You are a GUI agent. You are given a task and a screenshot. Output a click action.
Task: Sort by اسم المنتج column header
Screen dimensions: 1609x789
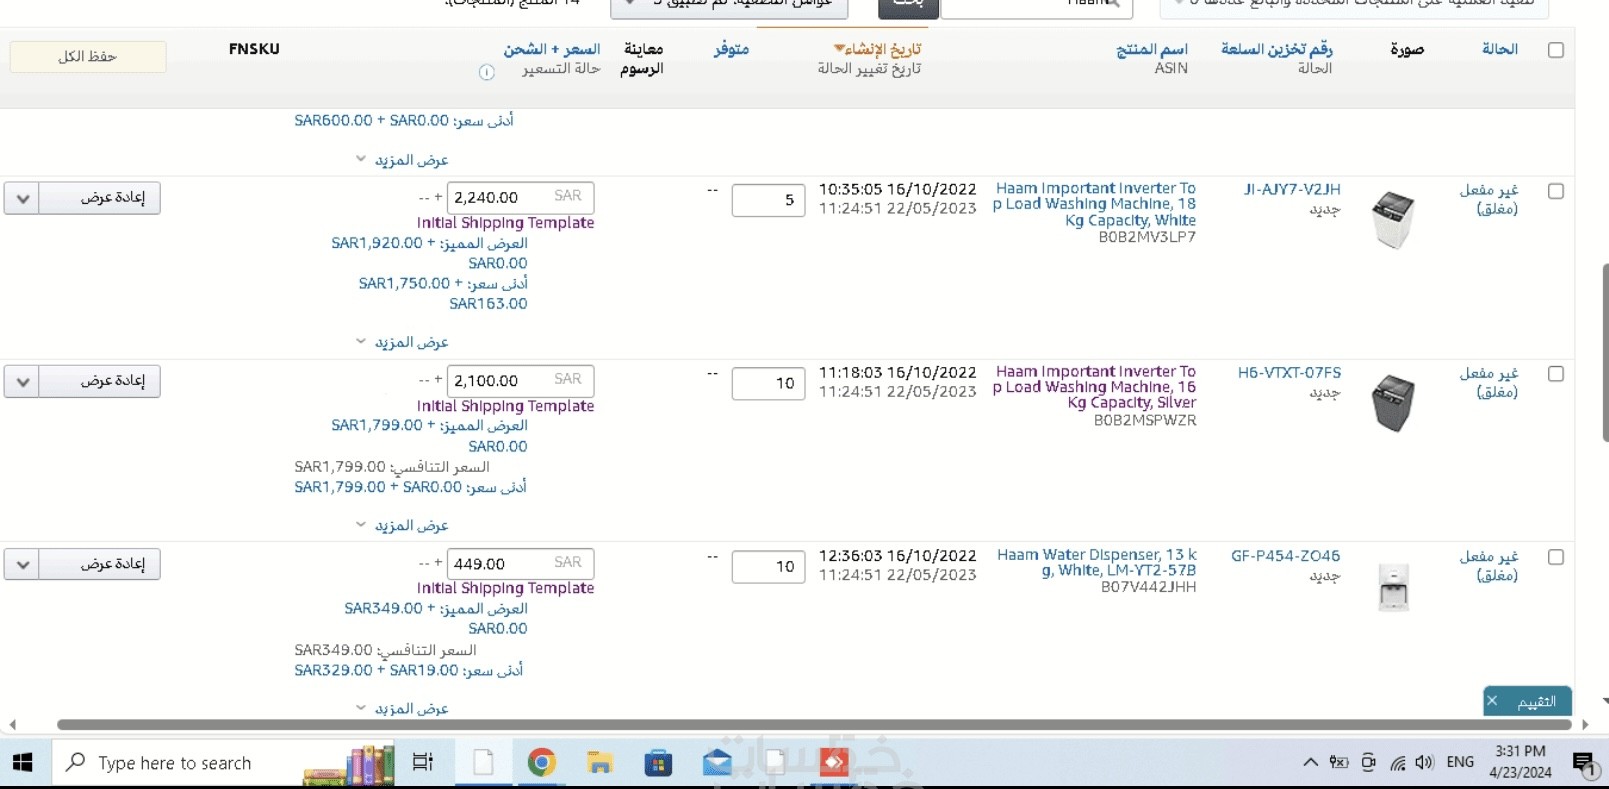pos(1152,49)
